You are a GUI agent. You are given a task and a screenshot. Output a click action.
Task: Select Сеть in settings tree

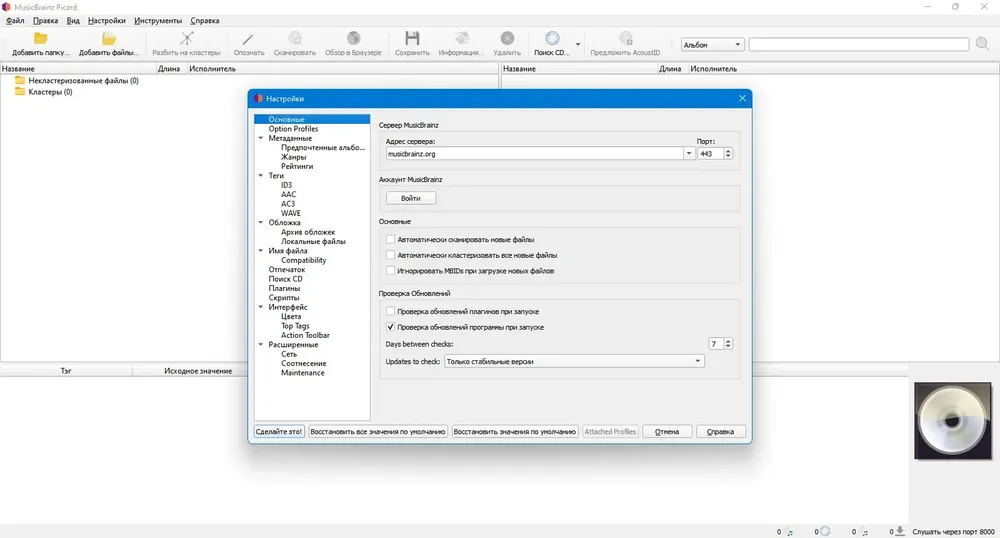click(x=289, y=354)
